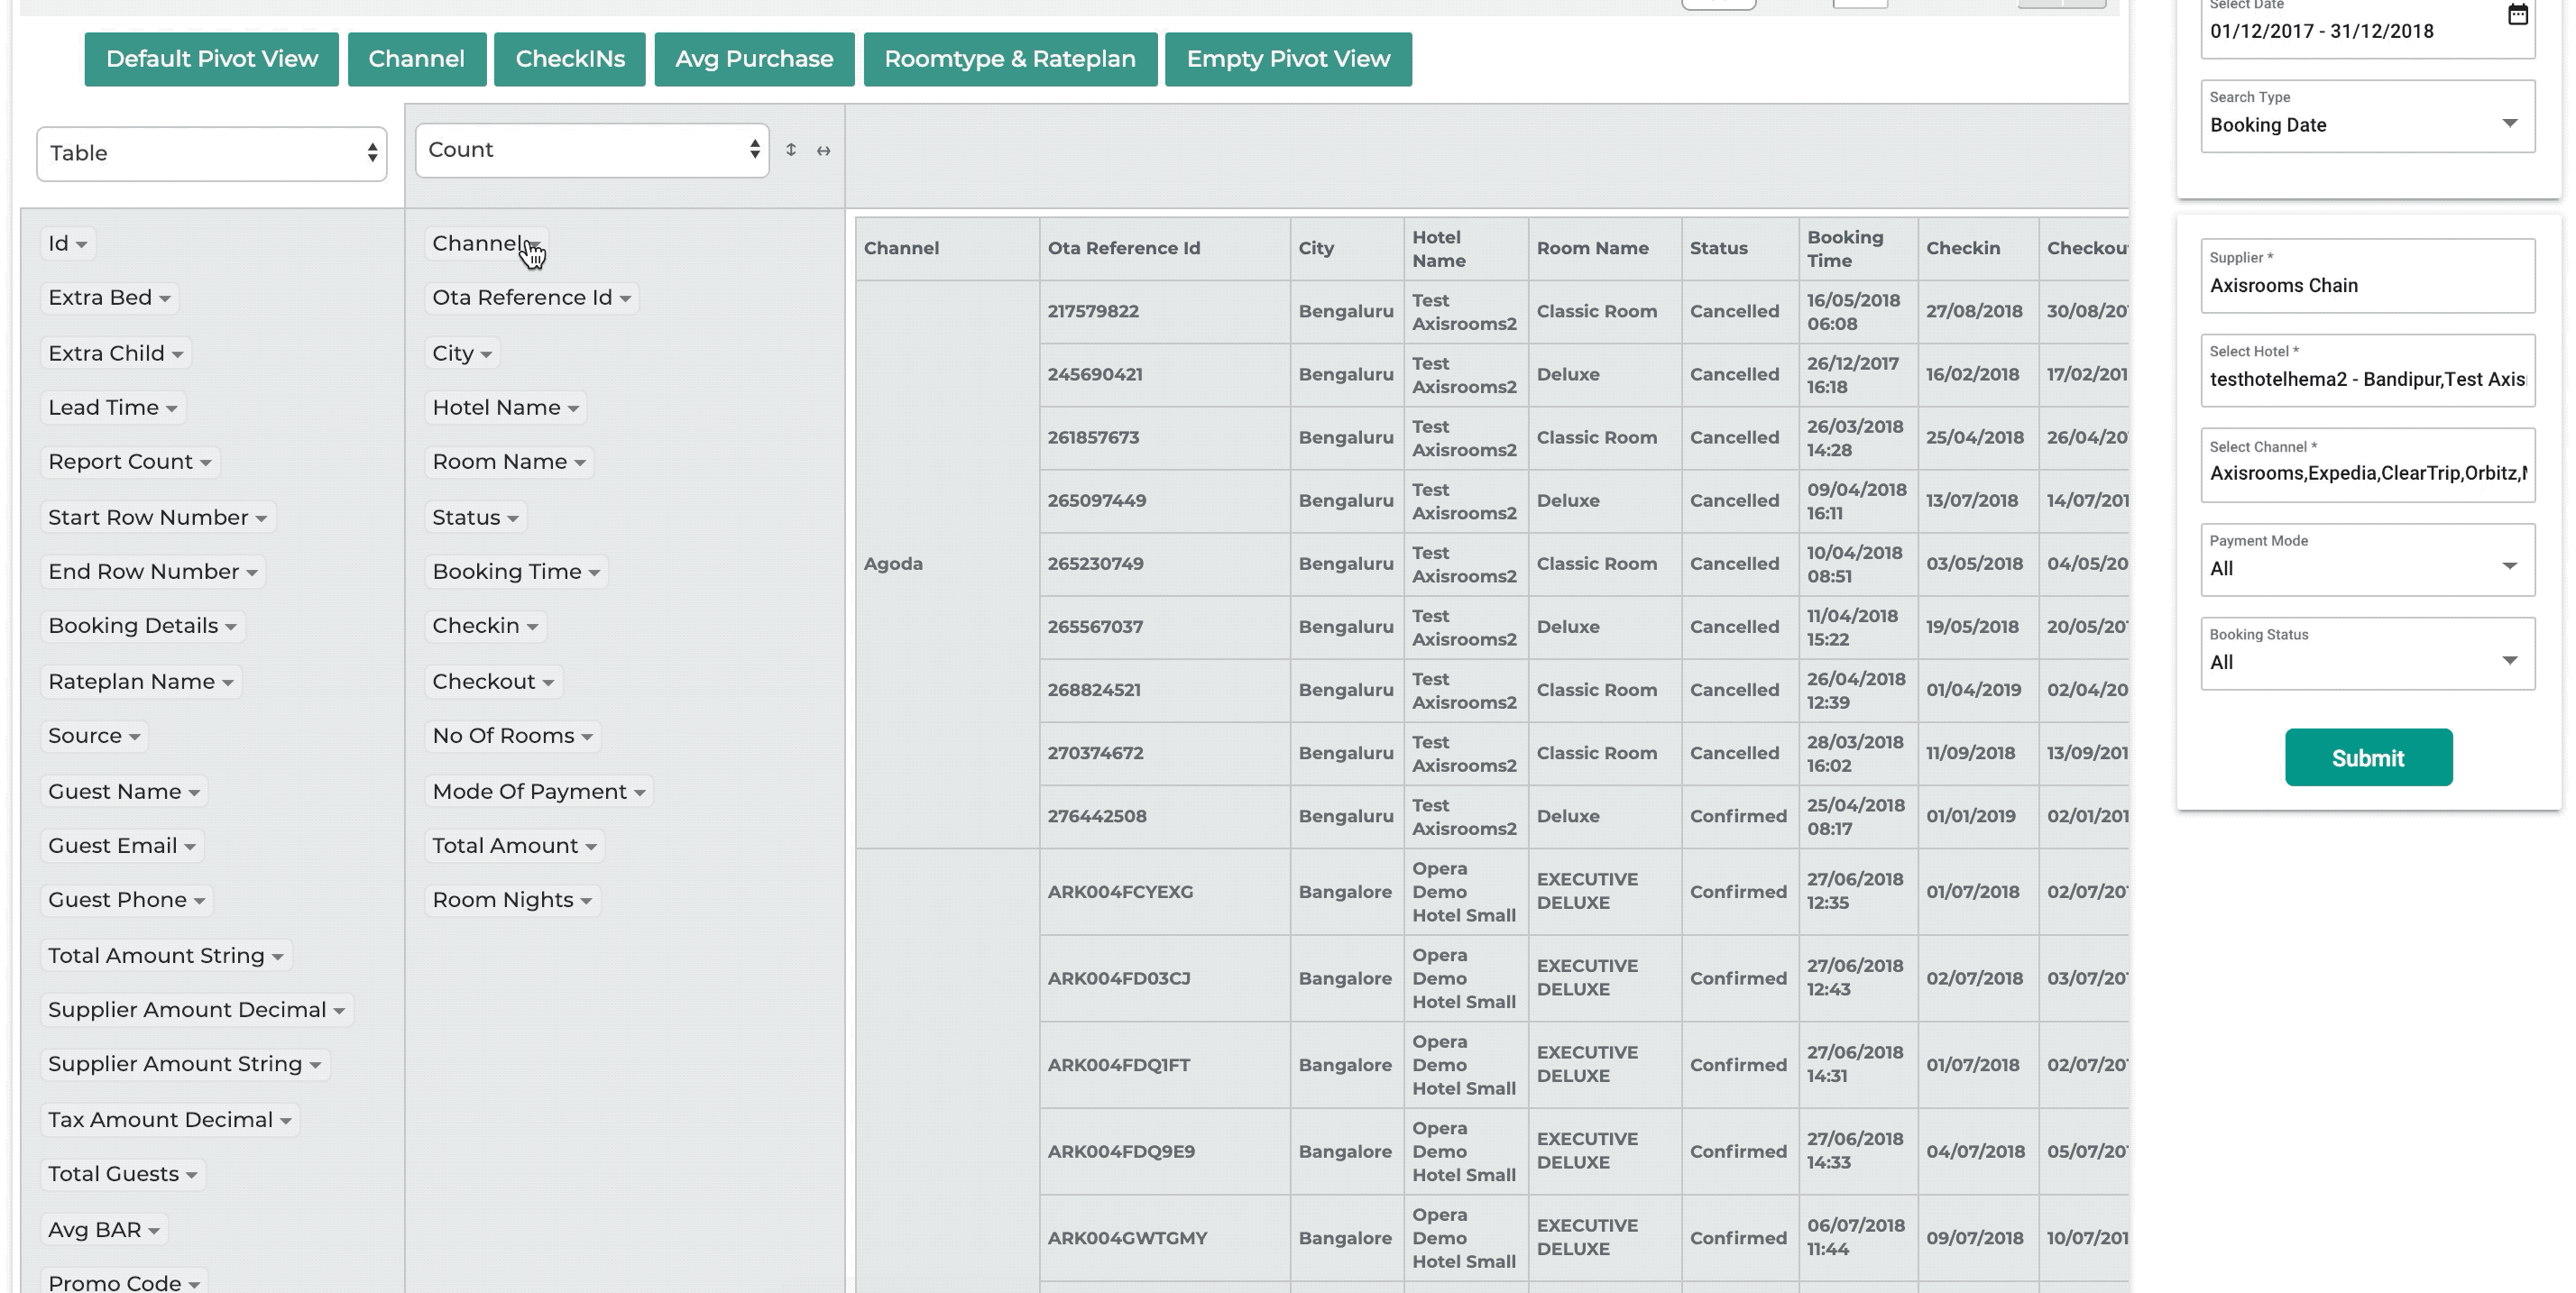This screenshot has width=2576, height=1293.
Task: Open the Id field filter arrow
Action: tap(82, 245)
